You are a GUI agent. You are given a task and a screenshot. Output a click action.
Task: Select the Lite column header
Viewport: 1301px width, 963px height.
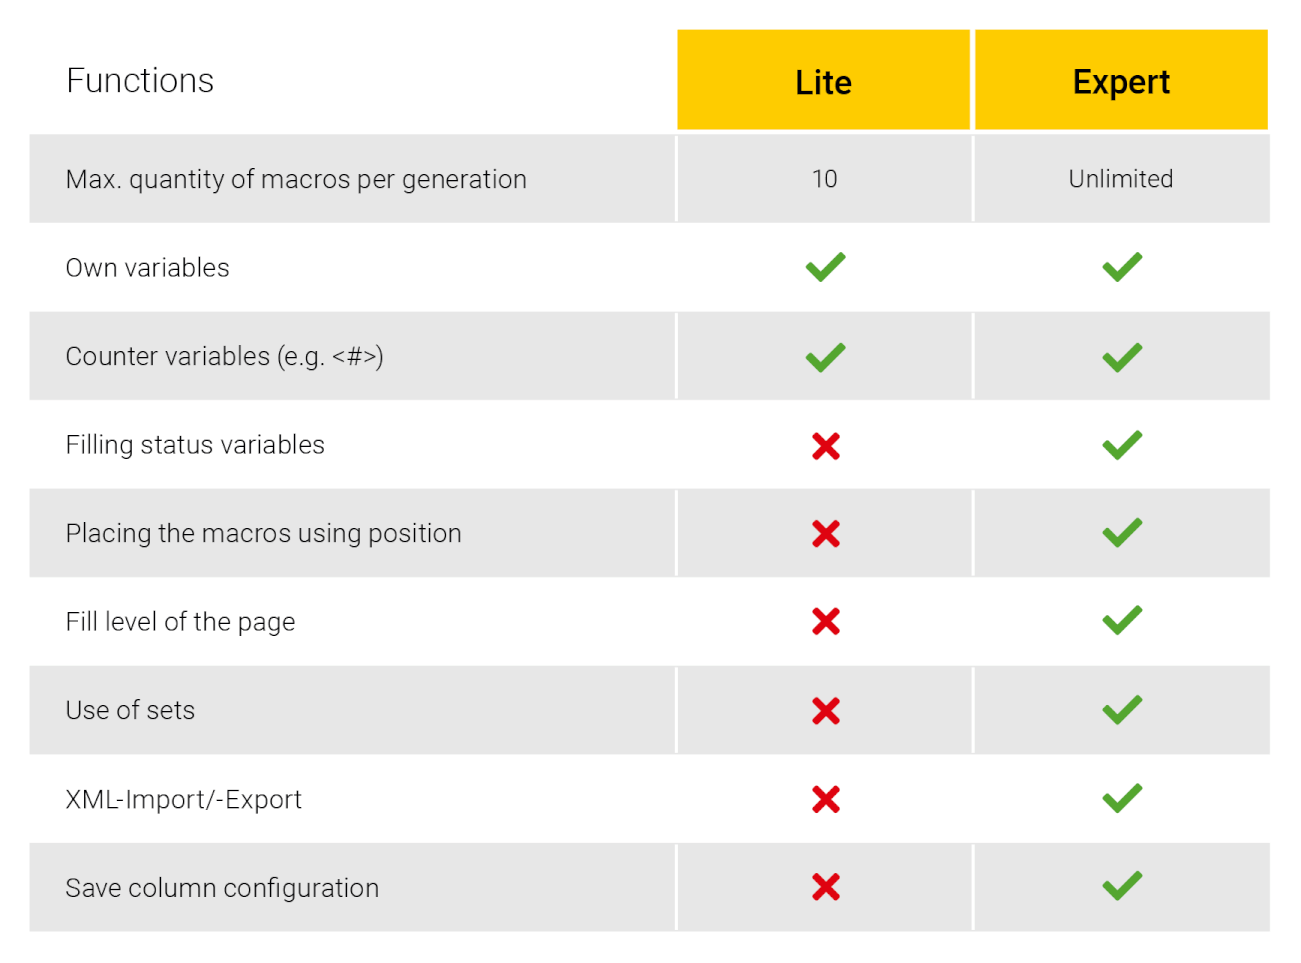[824, 81]
